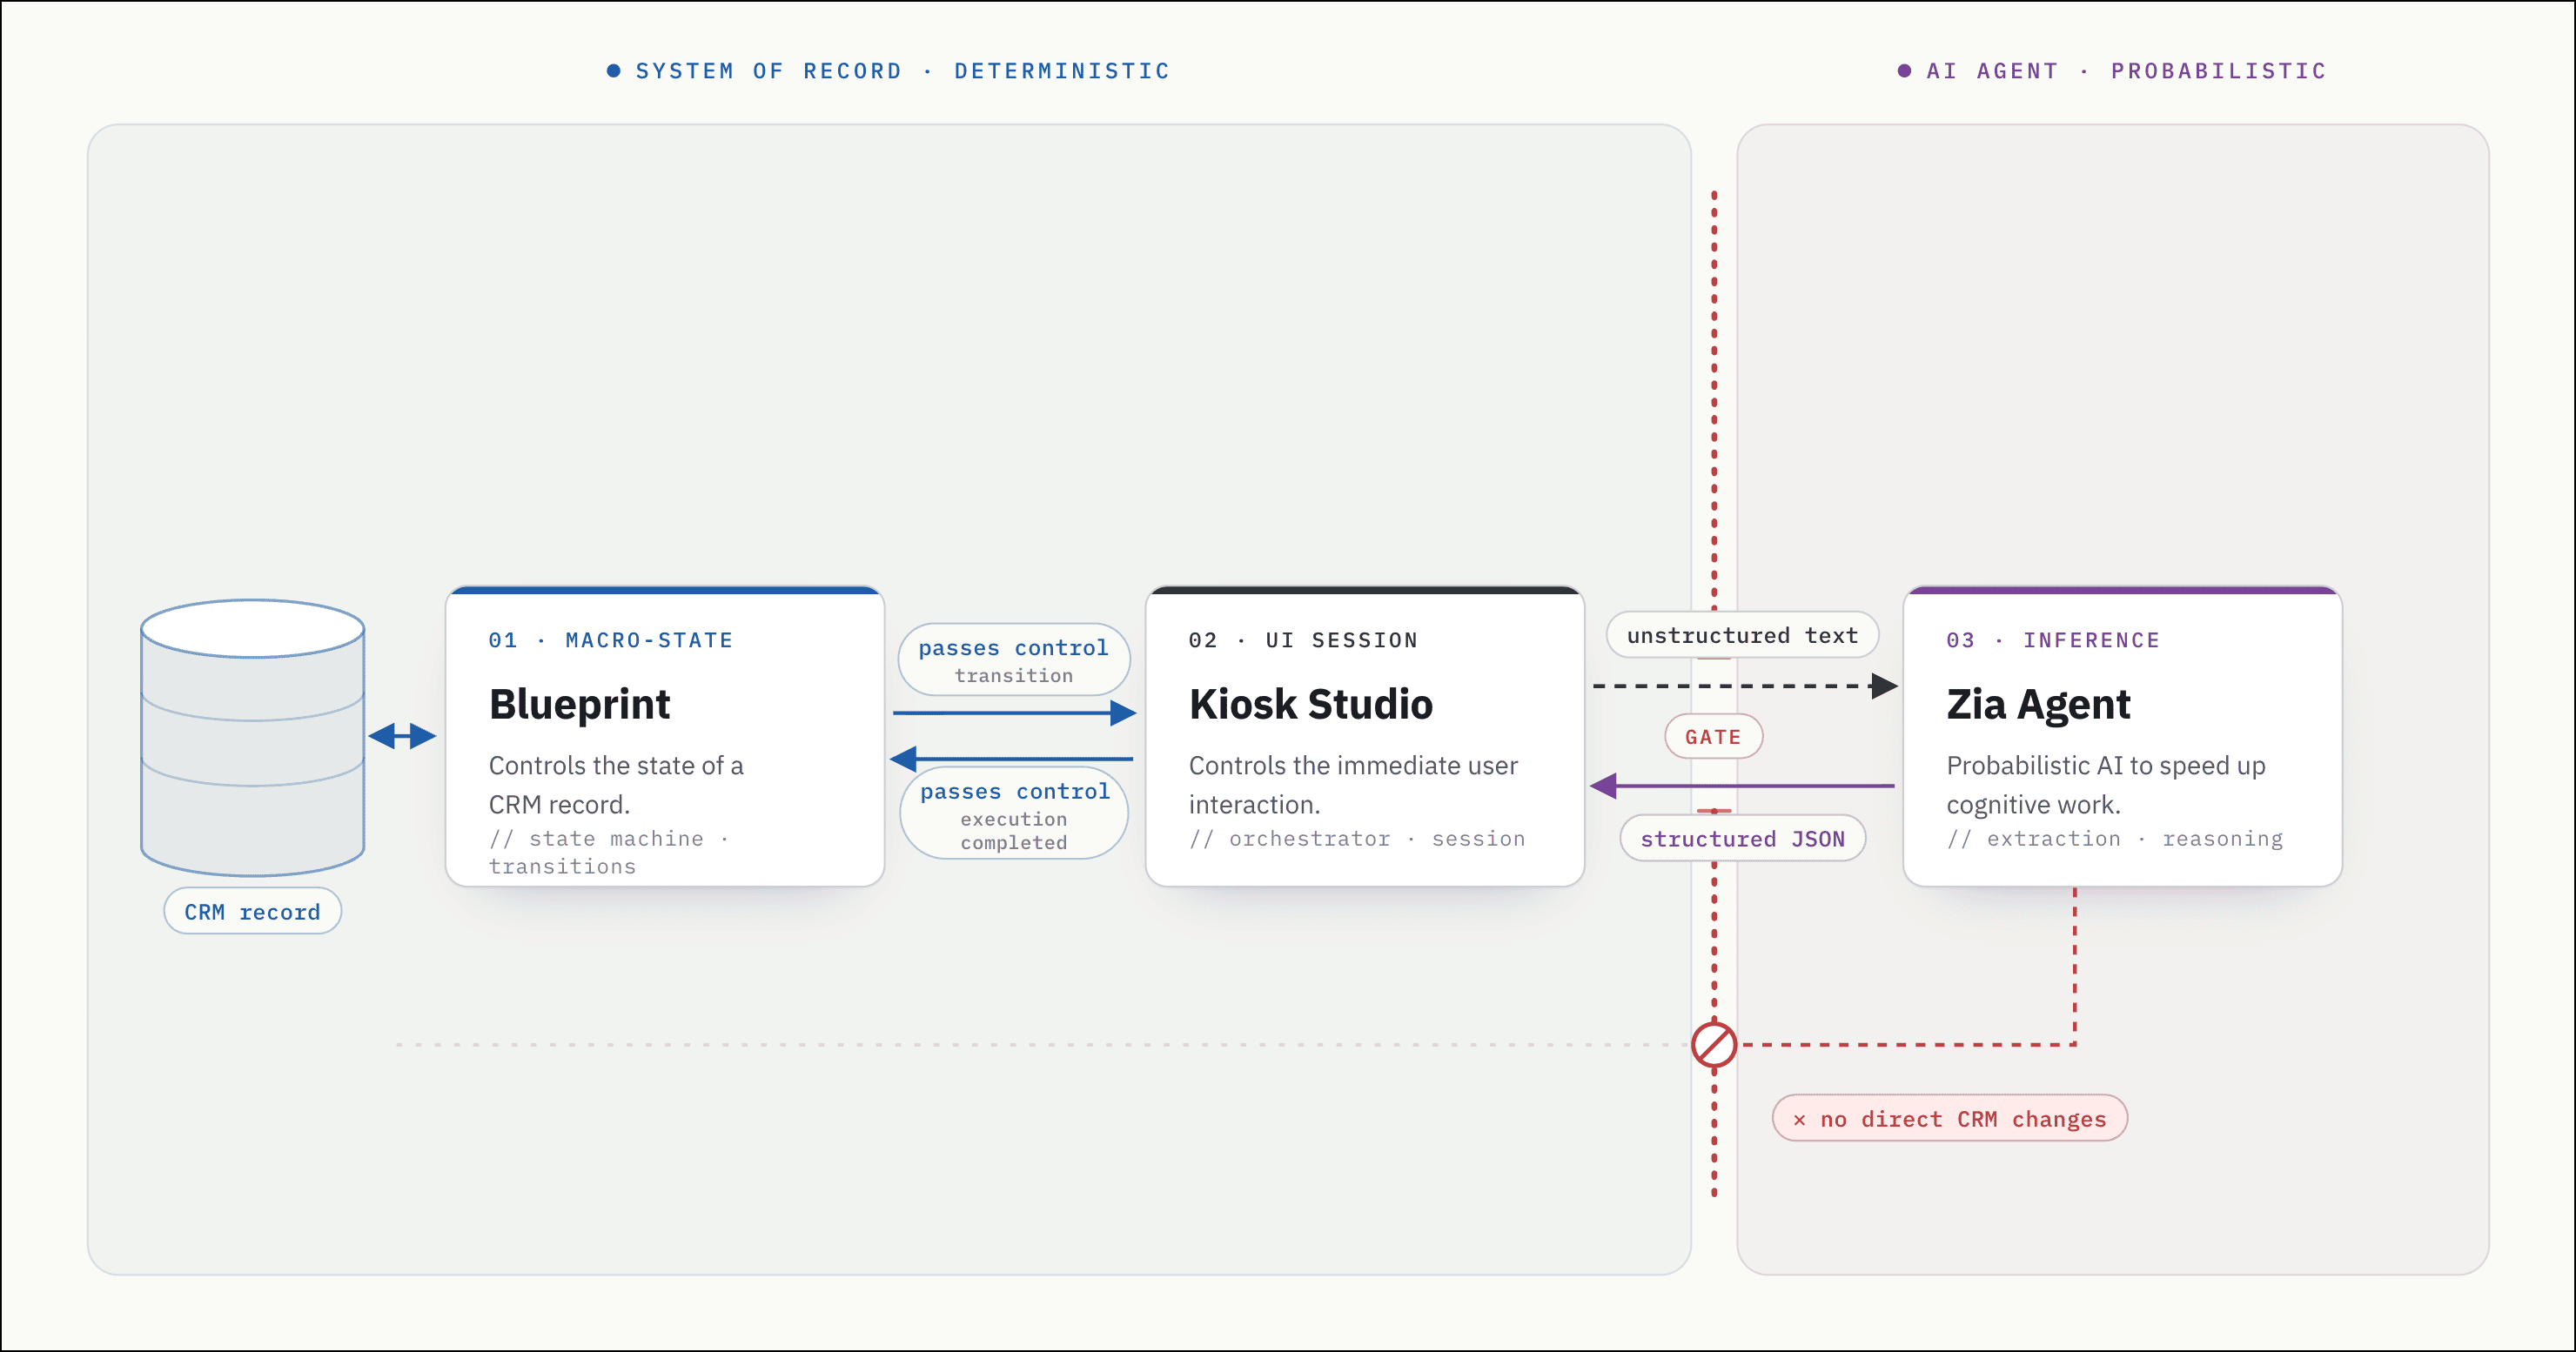Click the CRM database cylinder icon
The height and width of the screenshot is (1352, 2576).
tap(253, 738)
